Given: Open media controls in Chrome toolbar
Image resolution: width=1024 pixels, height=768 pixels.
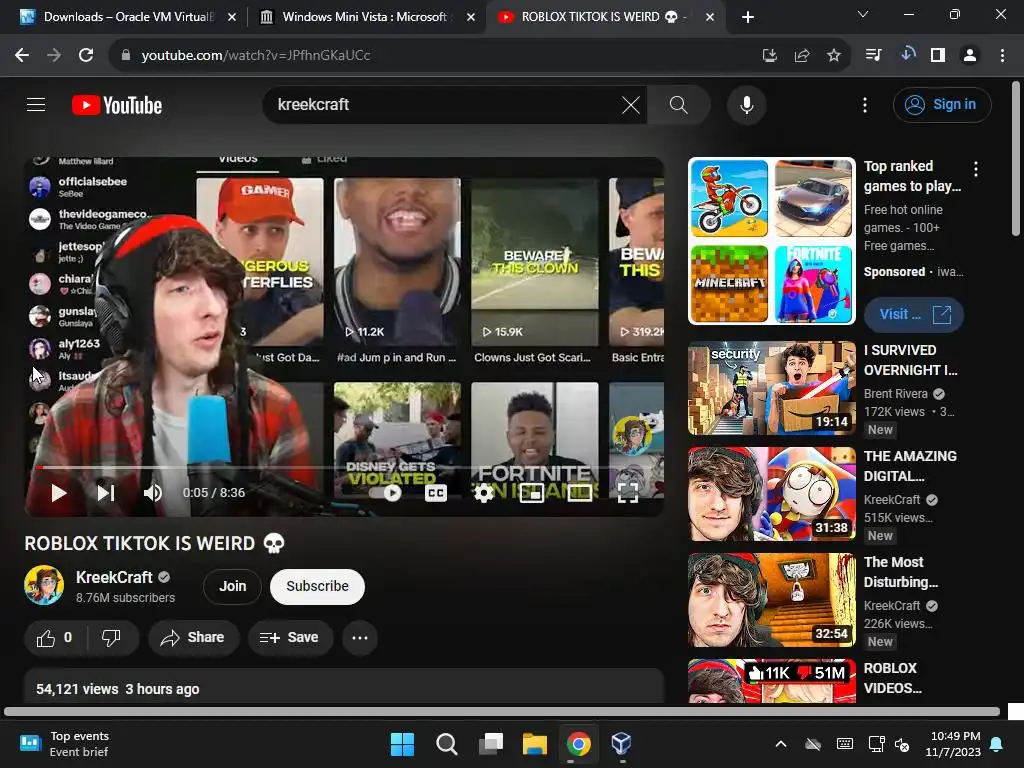Looking at the screenshot, I should click(x=873, y=56).
